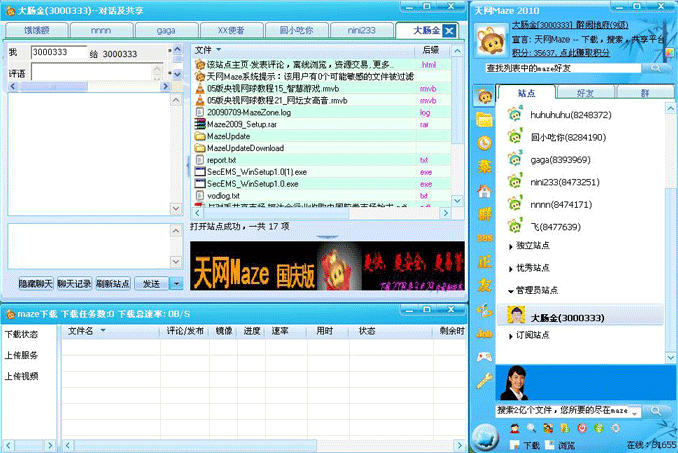Click VLC icon for 05版央视网球教程15 file
Screen dimensions: 678x453
point(200,89)
